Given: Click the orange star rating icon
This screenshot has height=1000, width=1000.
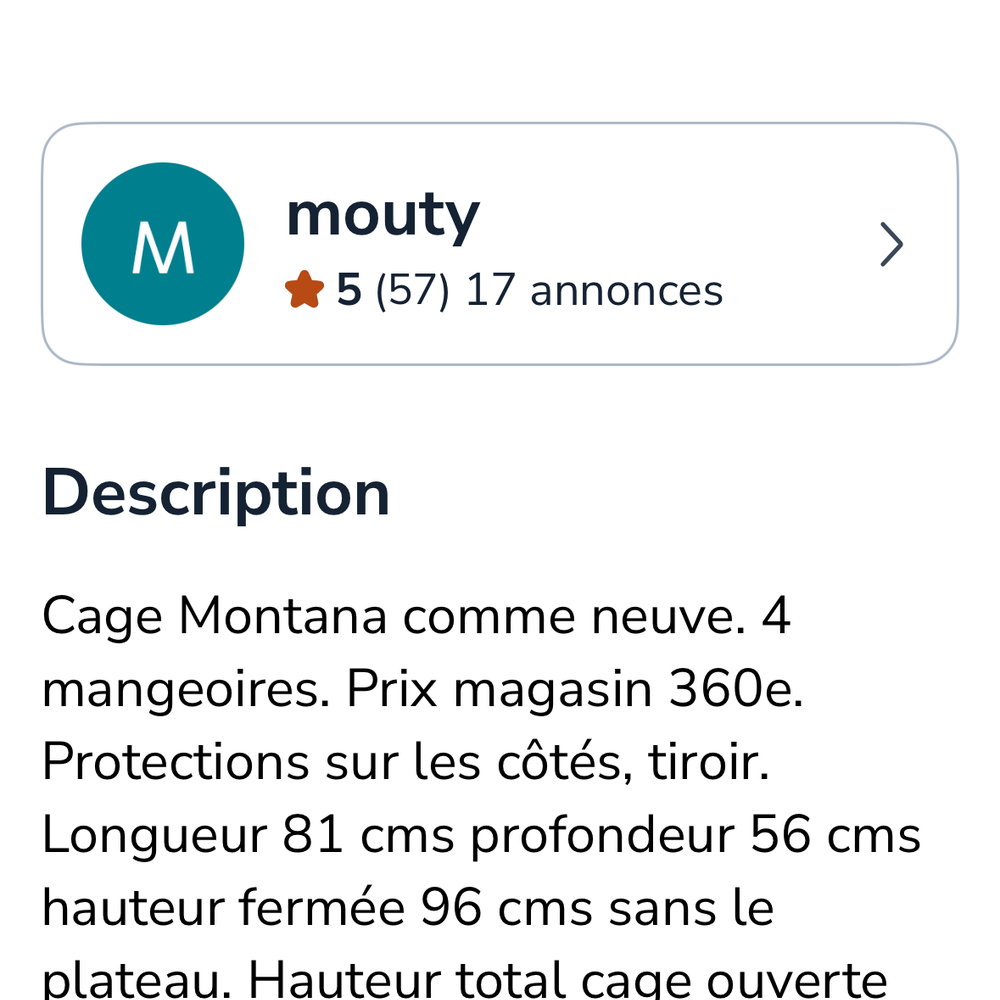Looking at the screenshot, I should [304, 290].
